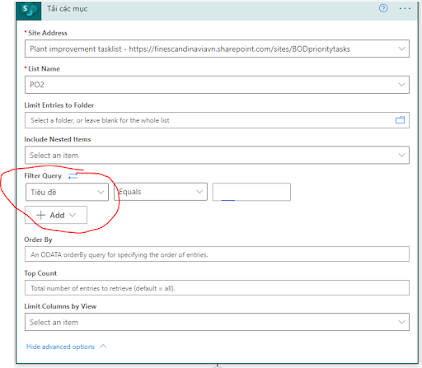
Task: Expand the Add button chevron
Action: pos(72,215)
